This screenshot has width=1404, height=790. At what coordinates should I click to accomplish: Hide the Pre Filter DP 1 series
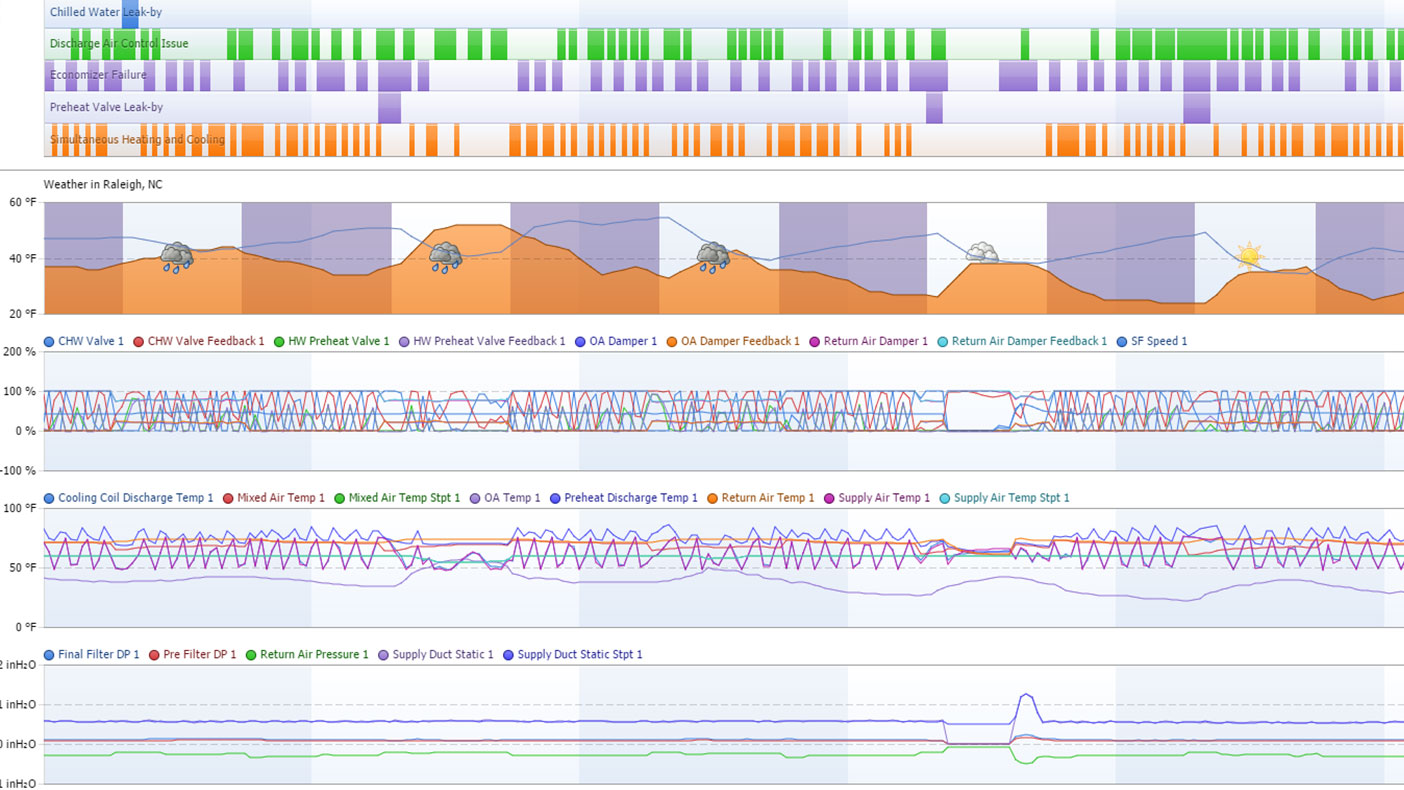coord(192,655)
